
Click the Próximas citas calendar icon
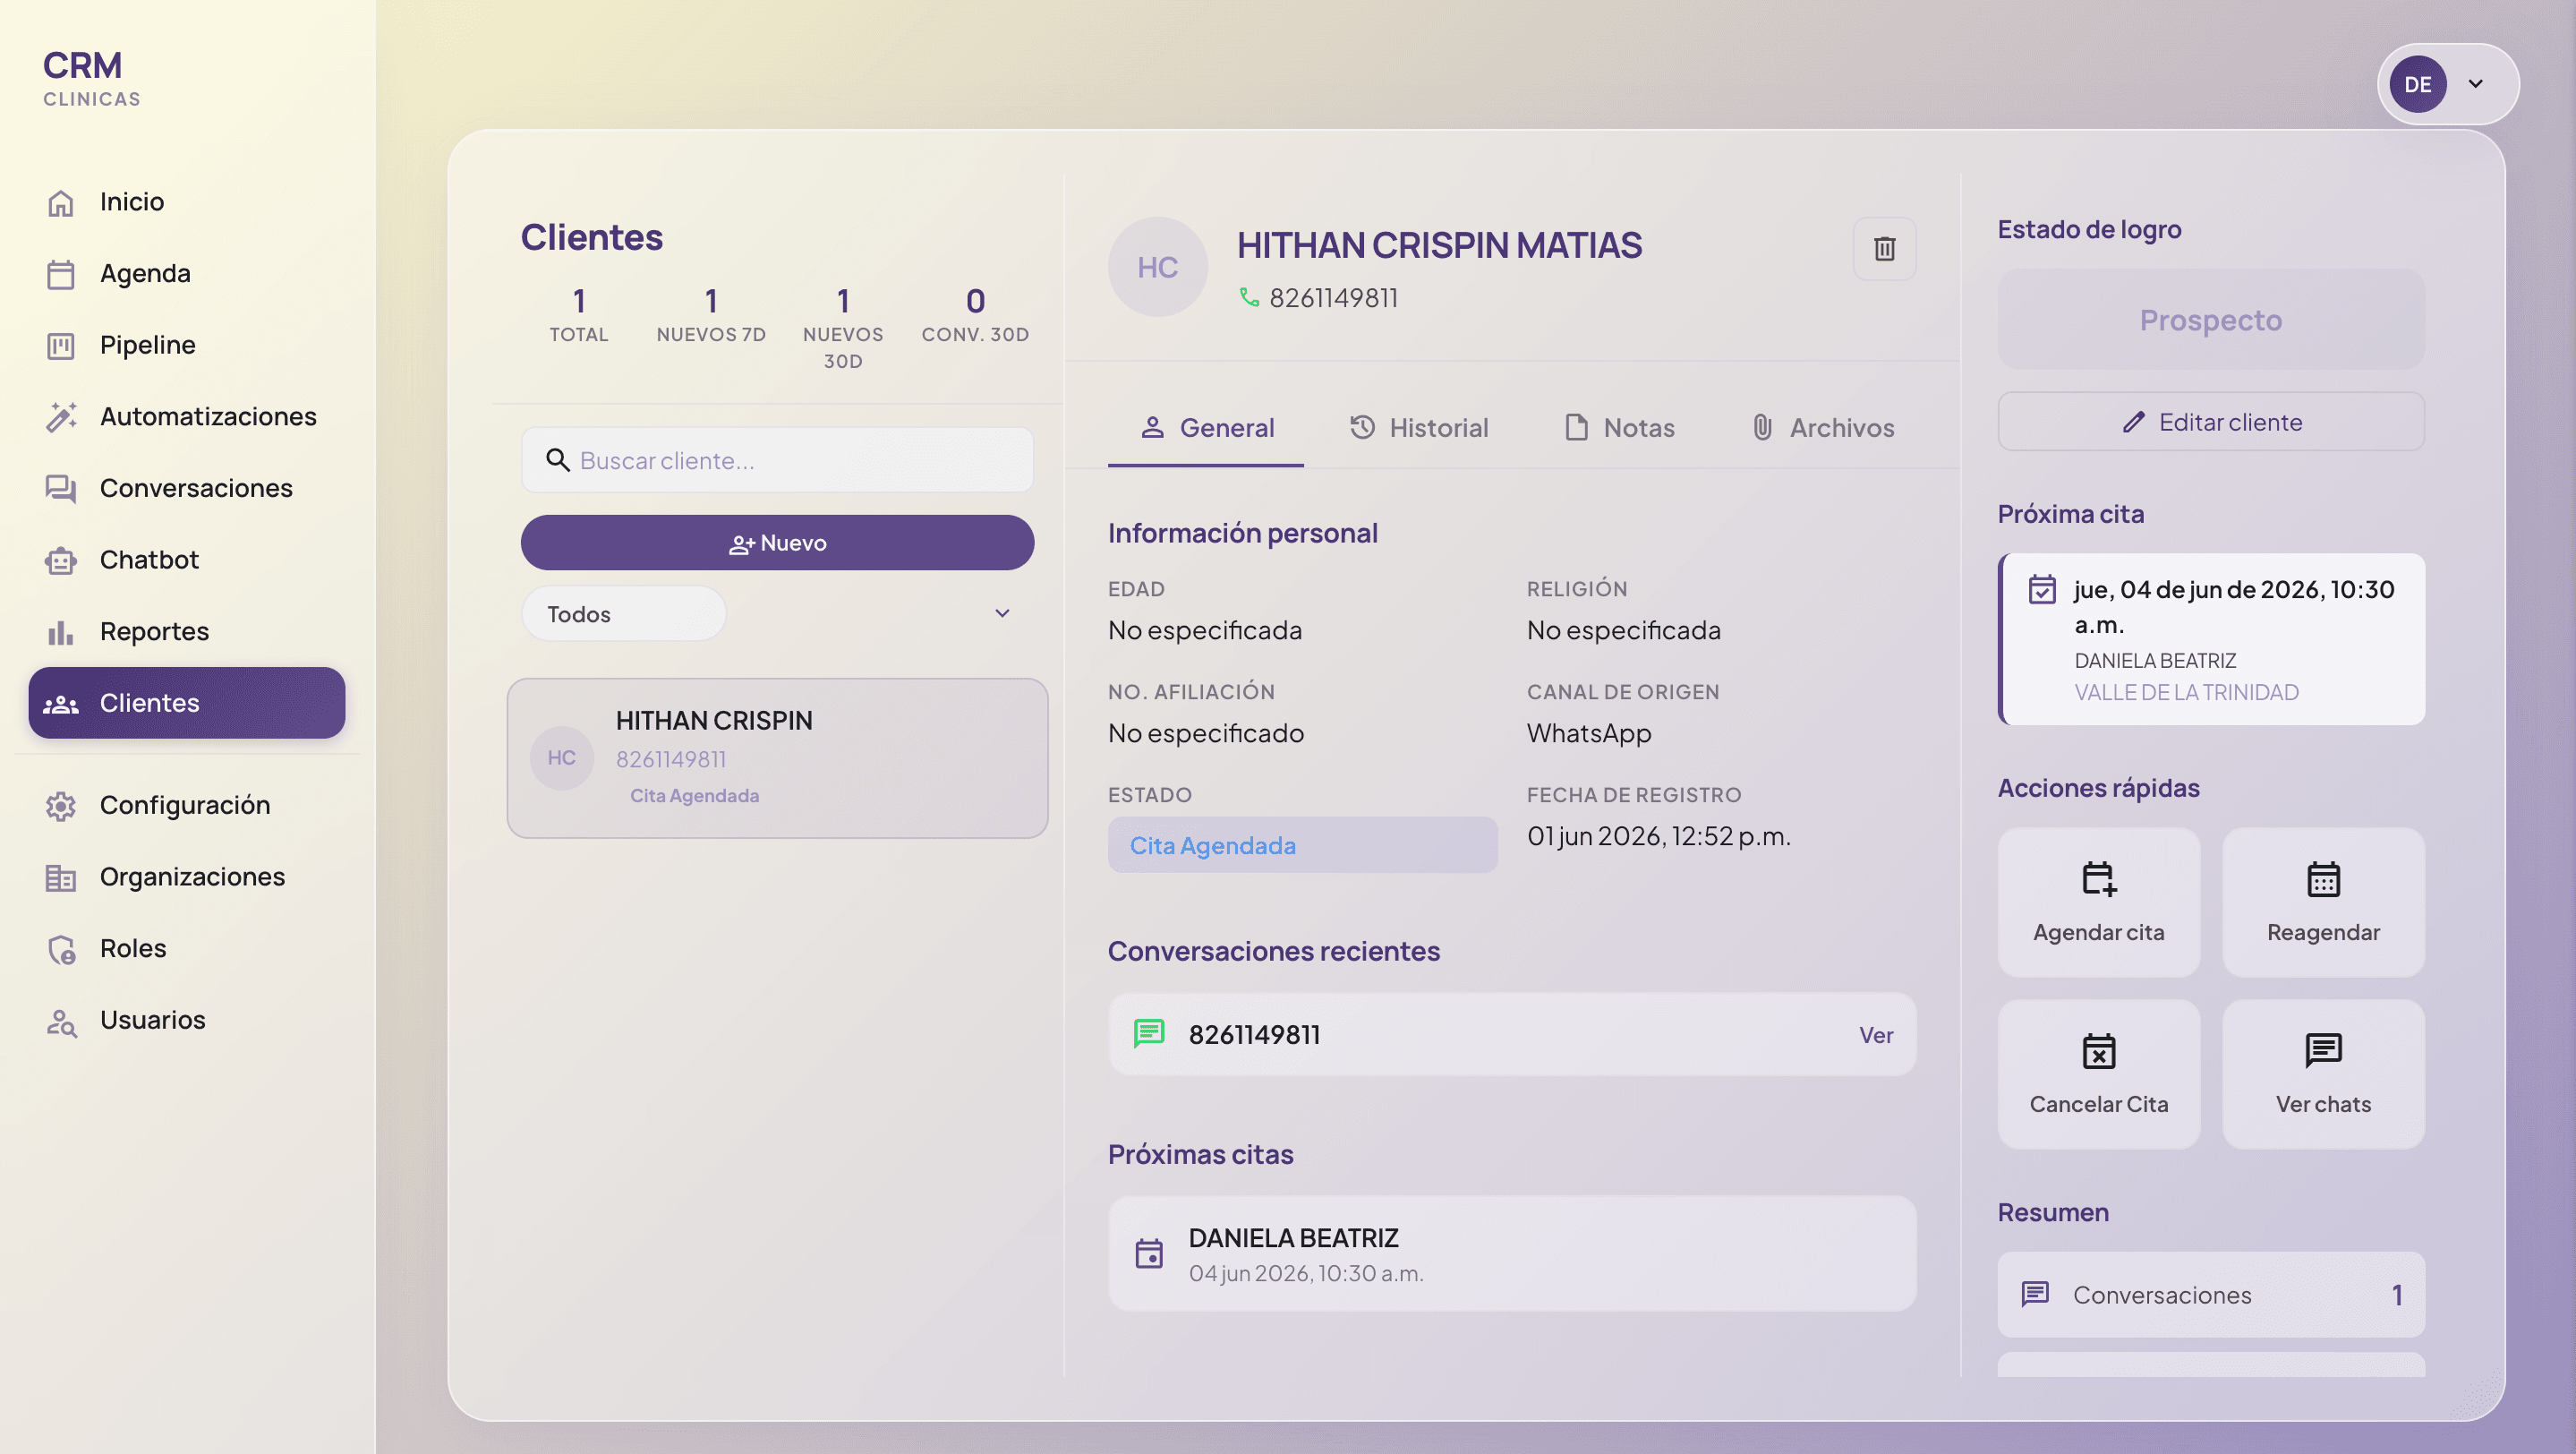click(1149, 1254)
